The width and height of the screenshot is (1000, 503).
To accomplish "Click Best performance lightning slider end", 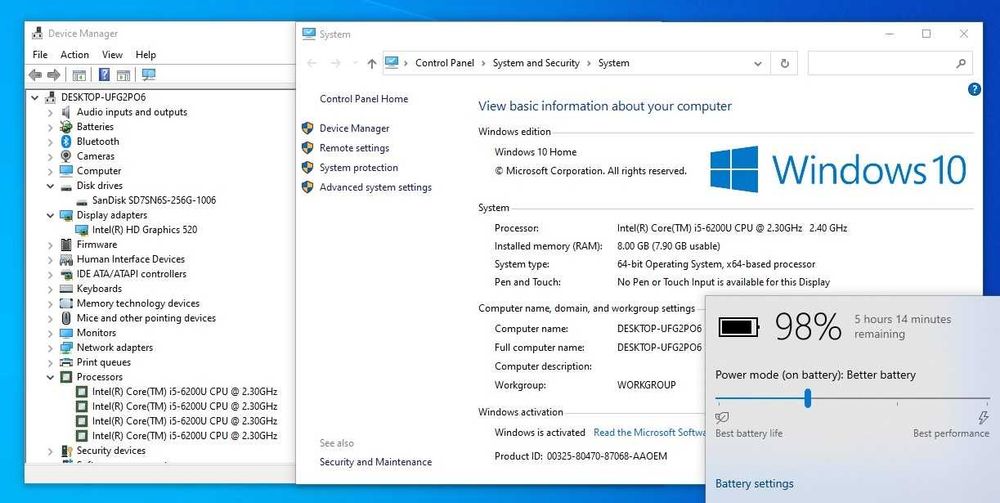I will click(983, 418).
